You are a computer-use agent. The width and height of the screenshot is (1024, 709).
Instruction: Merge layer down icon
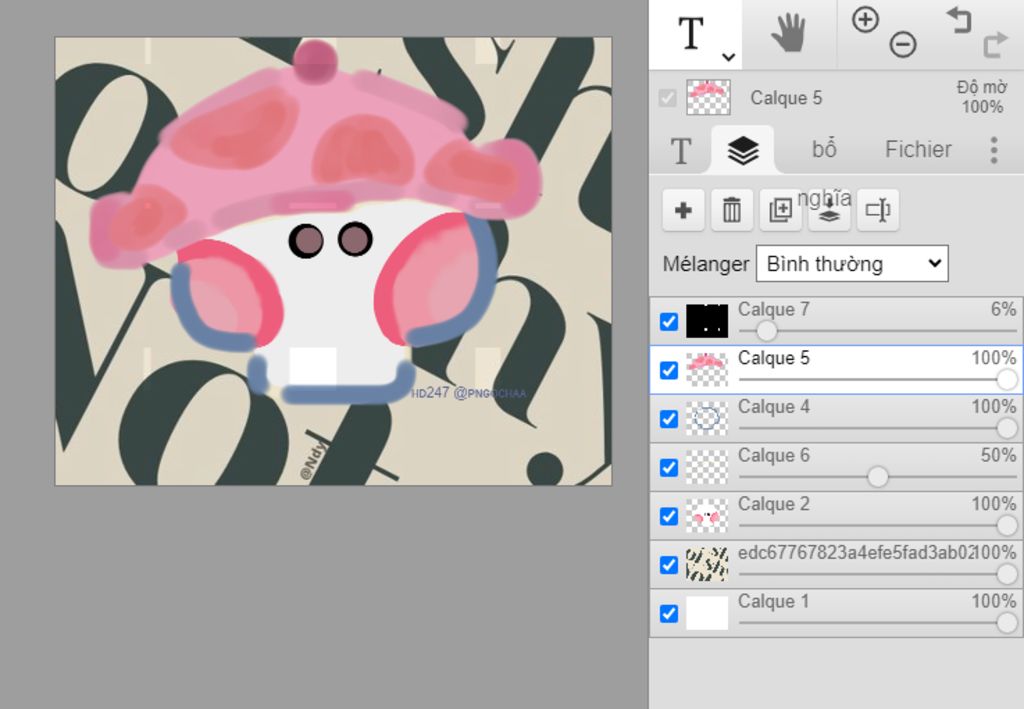tap(829, 210)
